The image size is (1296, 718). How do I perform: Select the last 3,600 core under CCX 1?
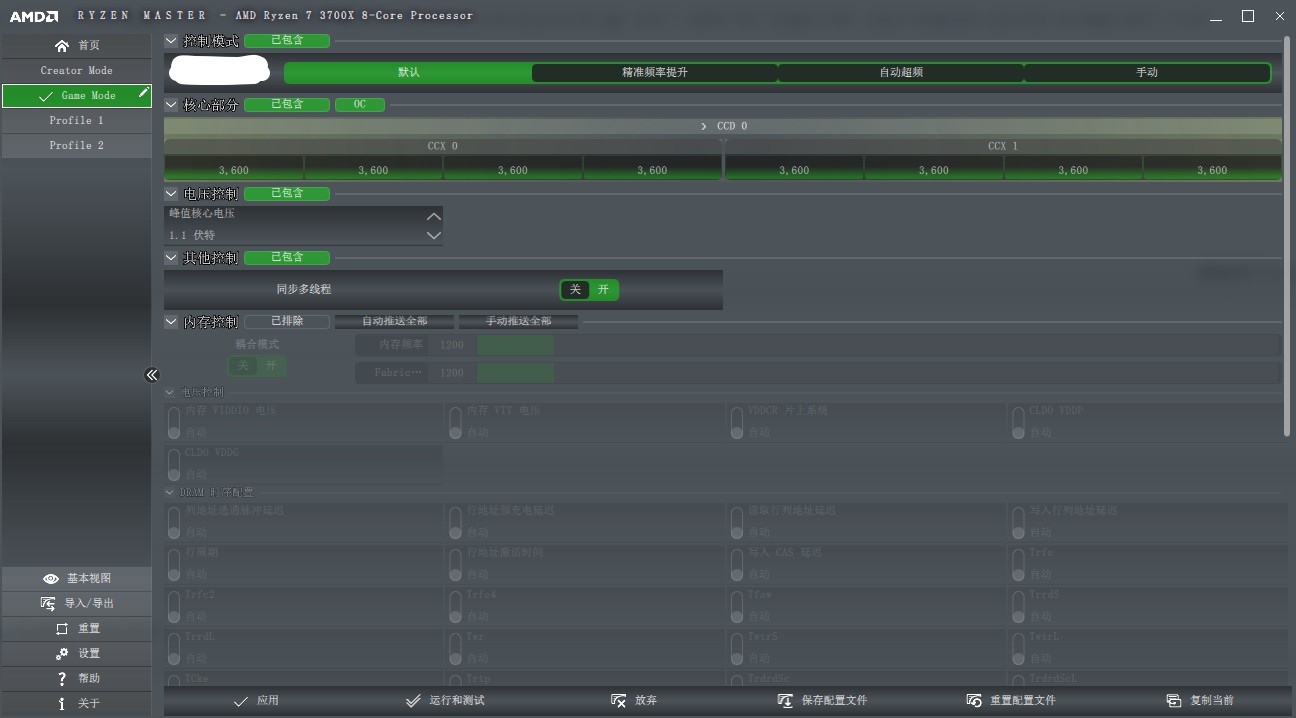tap(1212, 169)
